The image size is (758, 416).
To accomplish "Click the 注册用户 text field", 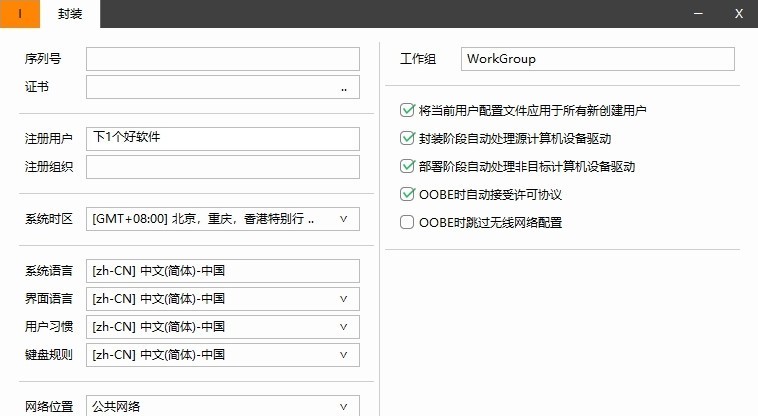I will [x=223, y=139].
